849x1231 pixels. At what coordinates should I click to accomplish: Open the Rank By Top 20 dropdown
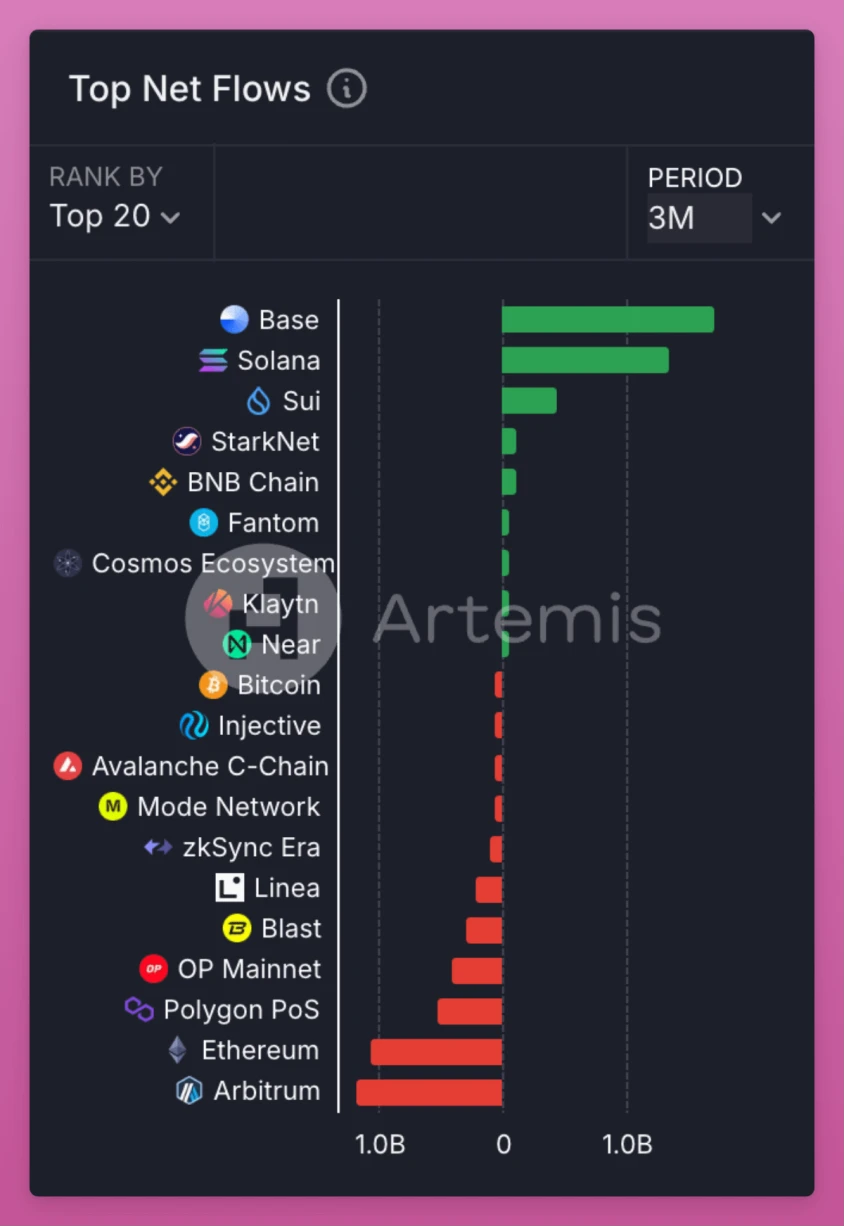pos(115,215)
